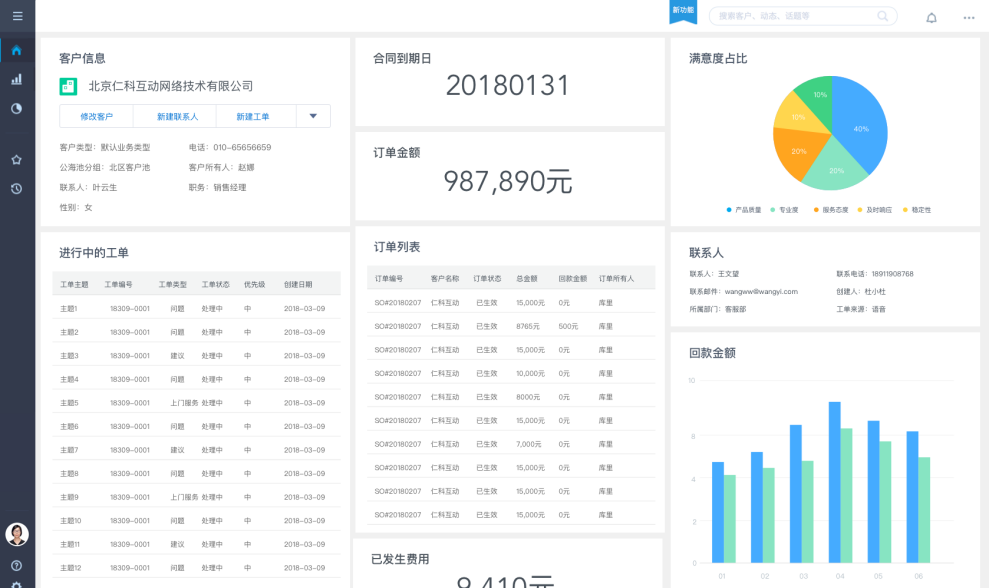Click the green company logo icon

coord(68,86)
